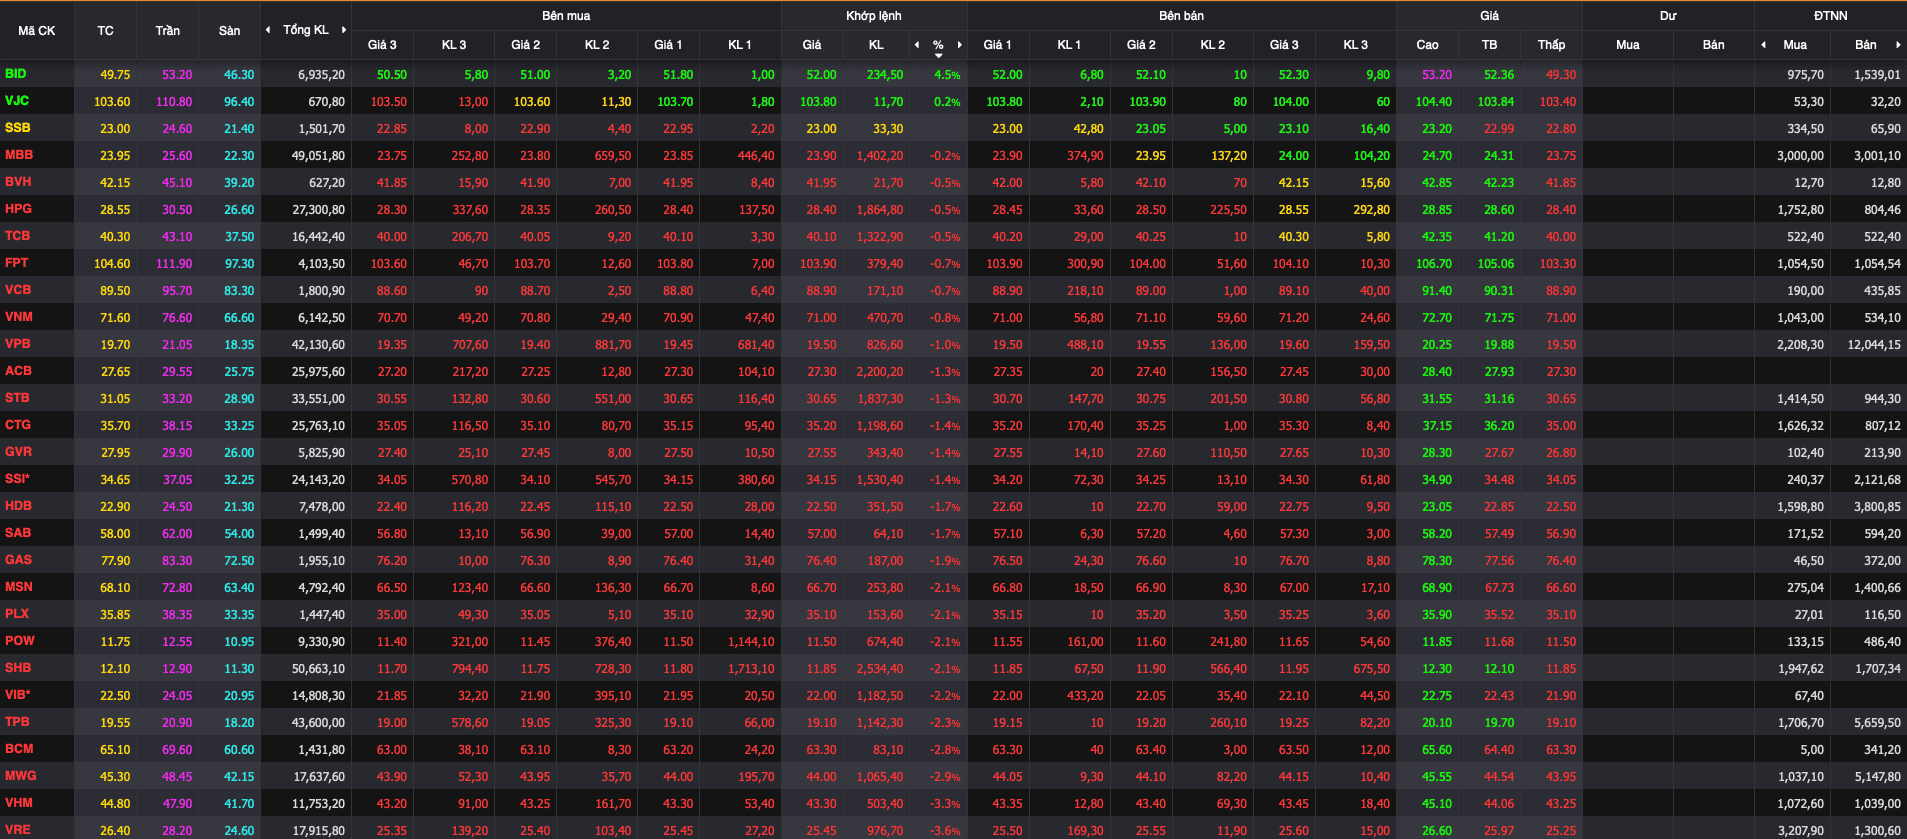1907x839 pixels.
Task: Click the Tổng KL column header
Action: (305, 30)
